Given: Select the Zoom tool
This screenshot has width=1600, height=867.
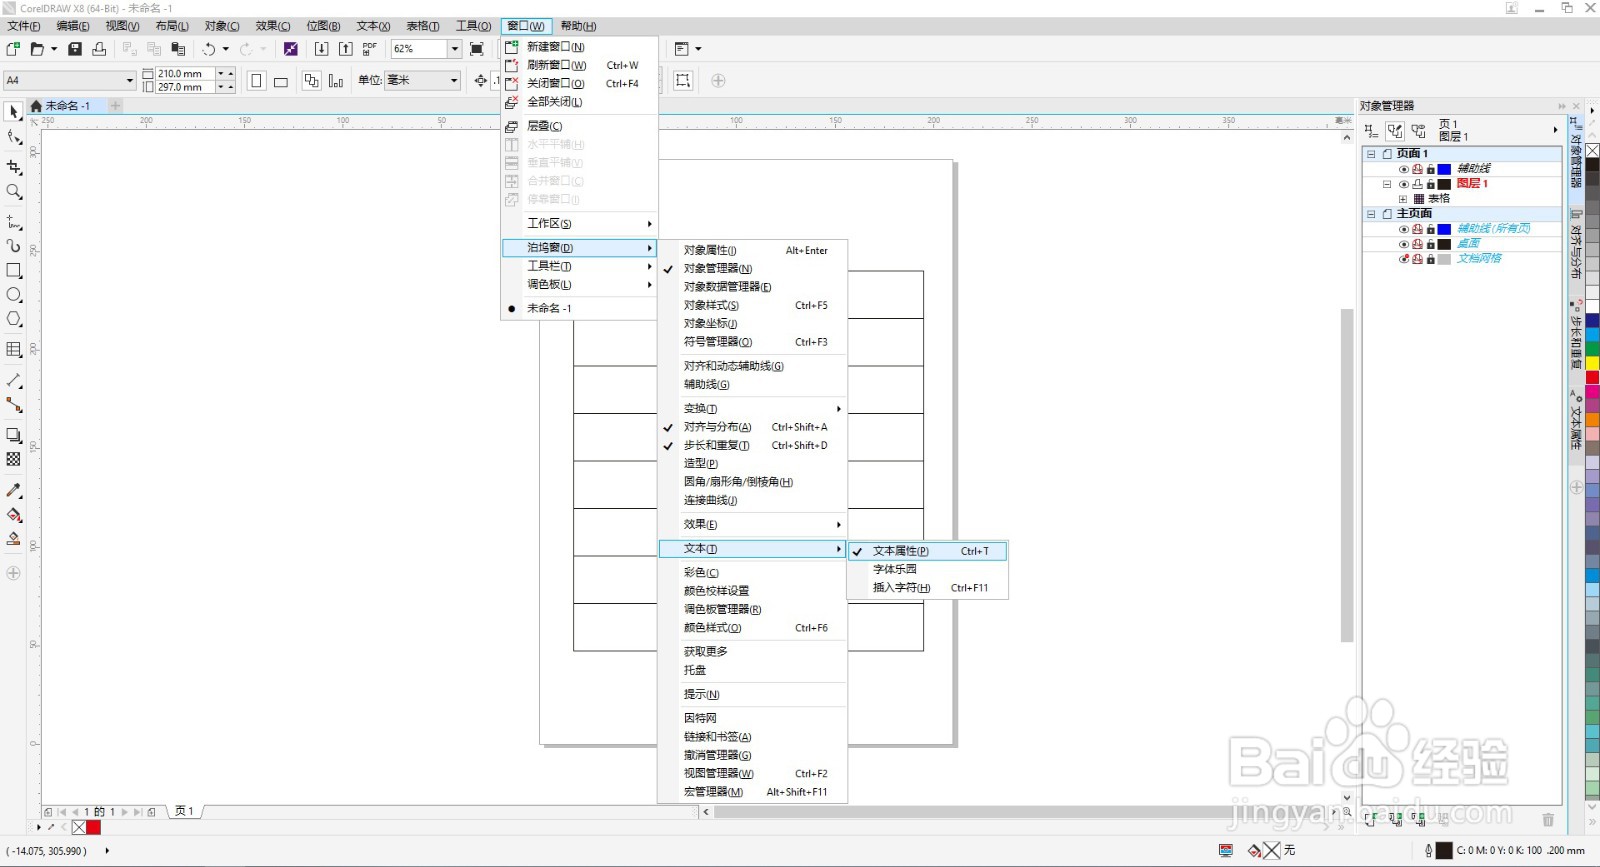Looking at the screenshot, I should coord(14,192).
